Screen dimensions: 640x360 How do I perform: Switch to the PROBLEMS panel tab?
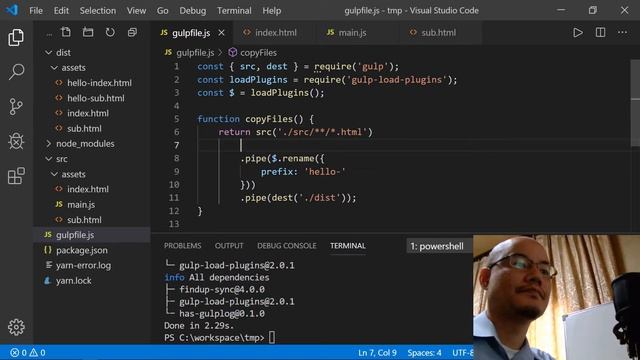click(x=182, y=246)
